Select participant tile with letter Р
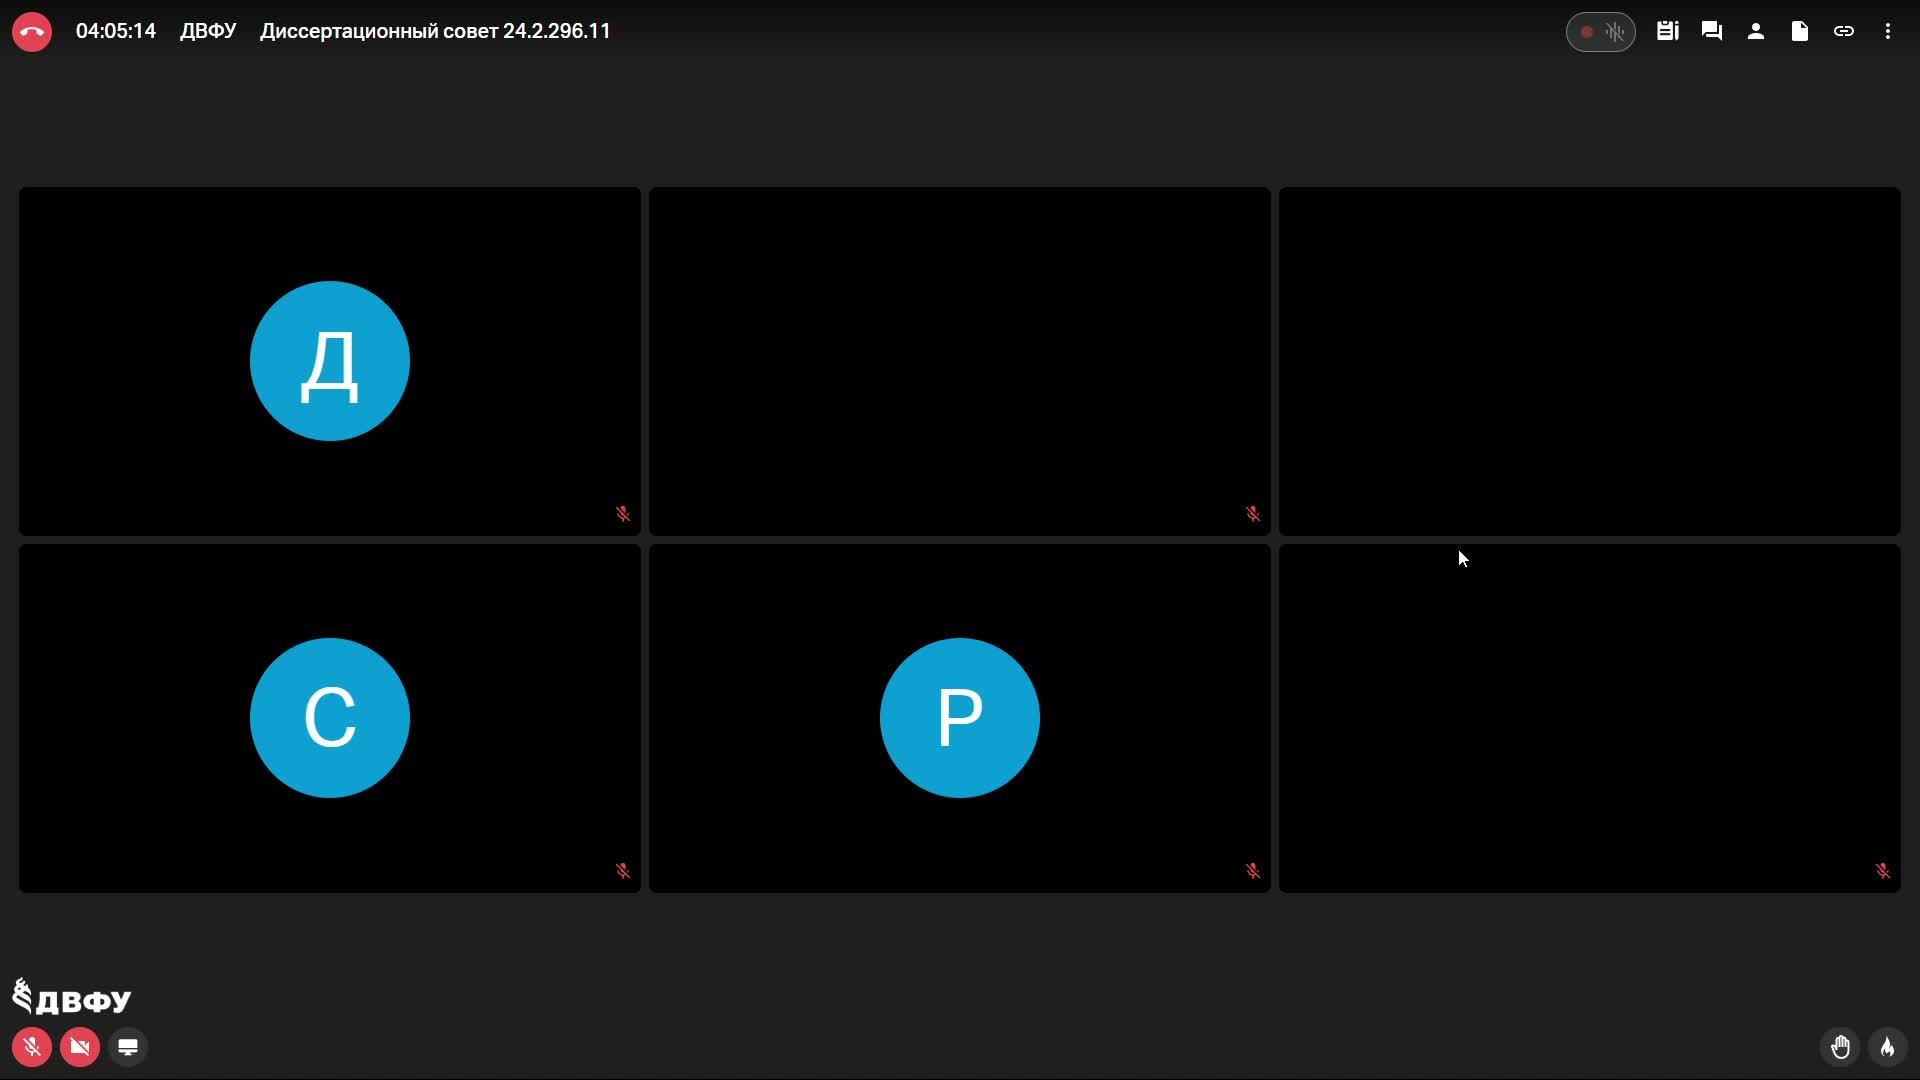 959,718
